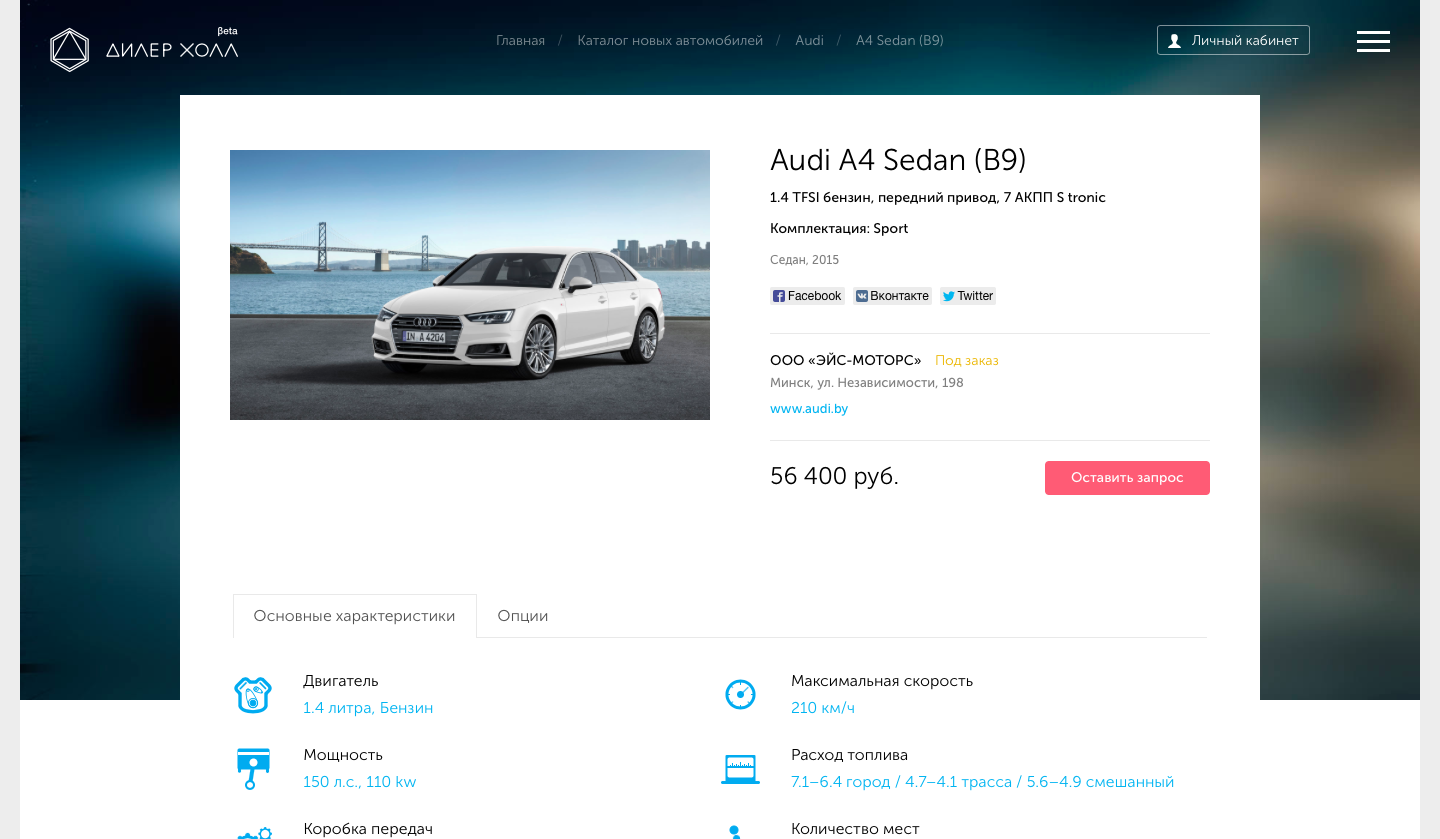Image resolution: width=1440 pixels, height=839 pixels.
Task: Share on Вконтакте
Action: tap(892, 296)
